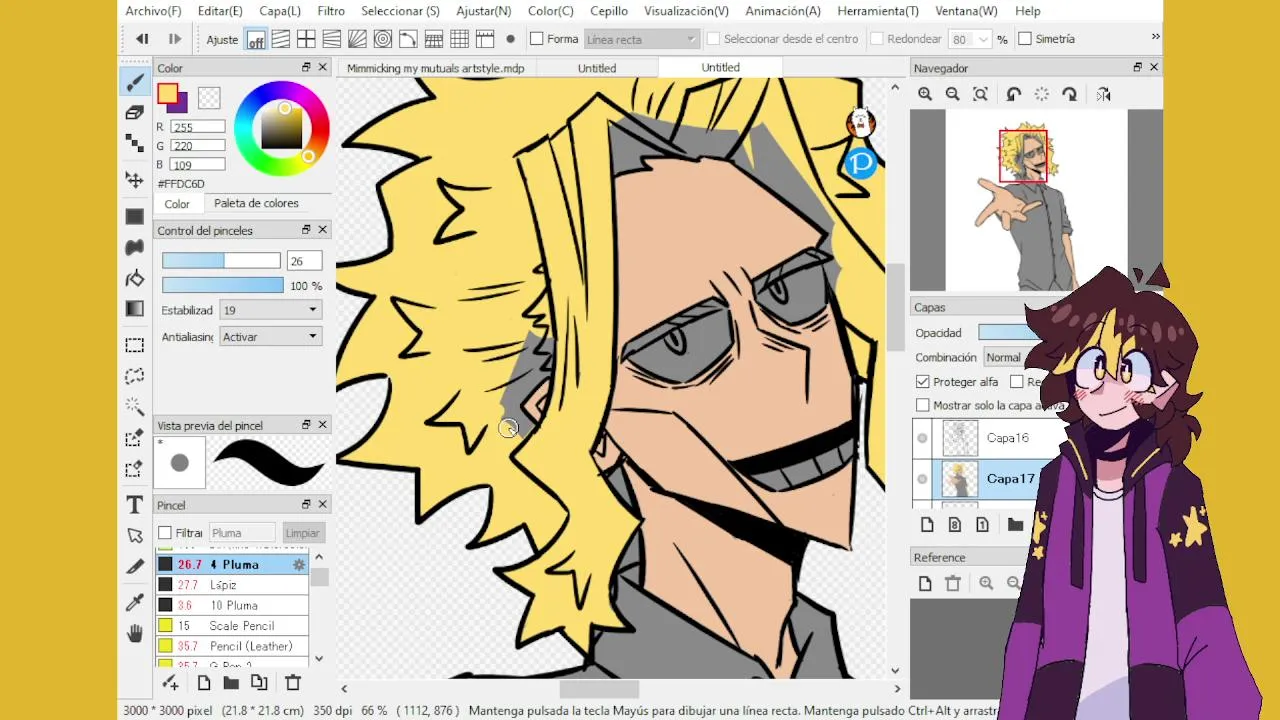
Task: Toggle visibility of Capa17
Action: pyautogui.click(x=922, y=479)
